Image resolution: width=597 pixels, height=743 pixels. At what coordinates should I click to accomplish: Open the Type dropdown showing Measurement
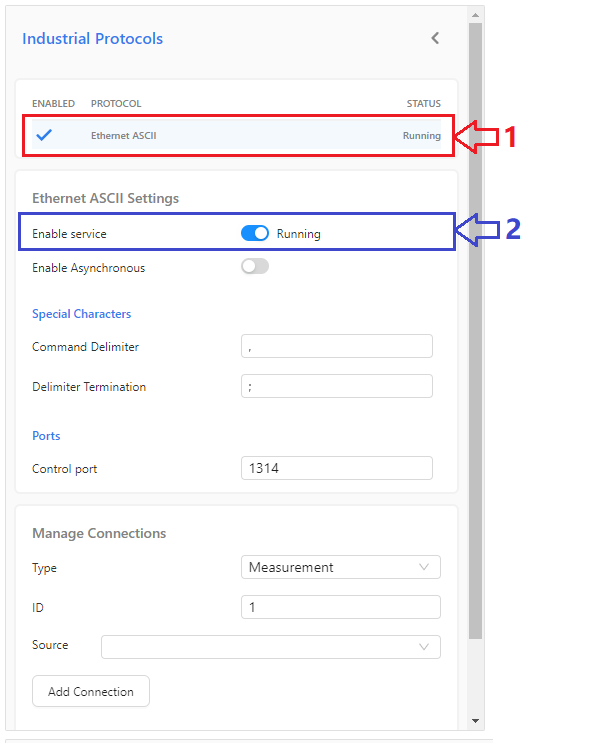click(x=341, y=567)
